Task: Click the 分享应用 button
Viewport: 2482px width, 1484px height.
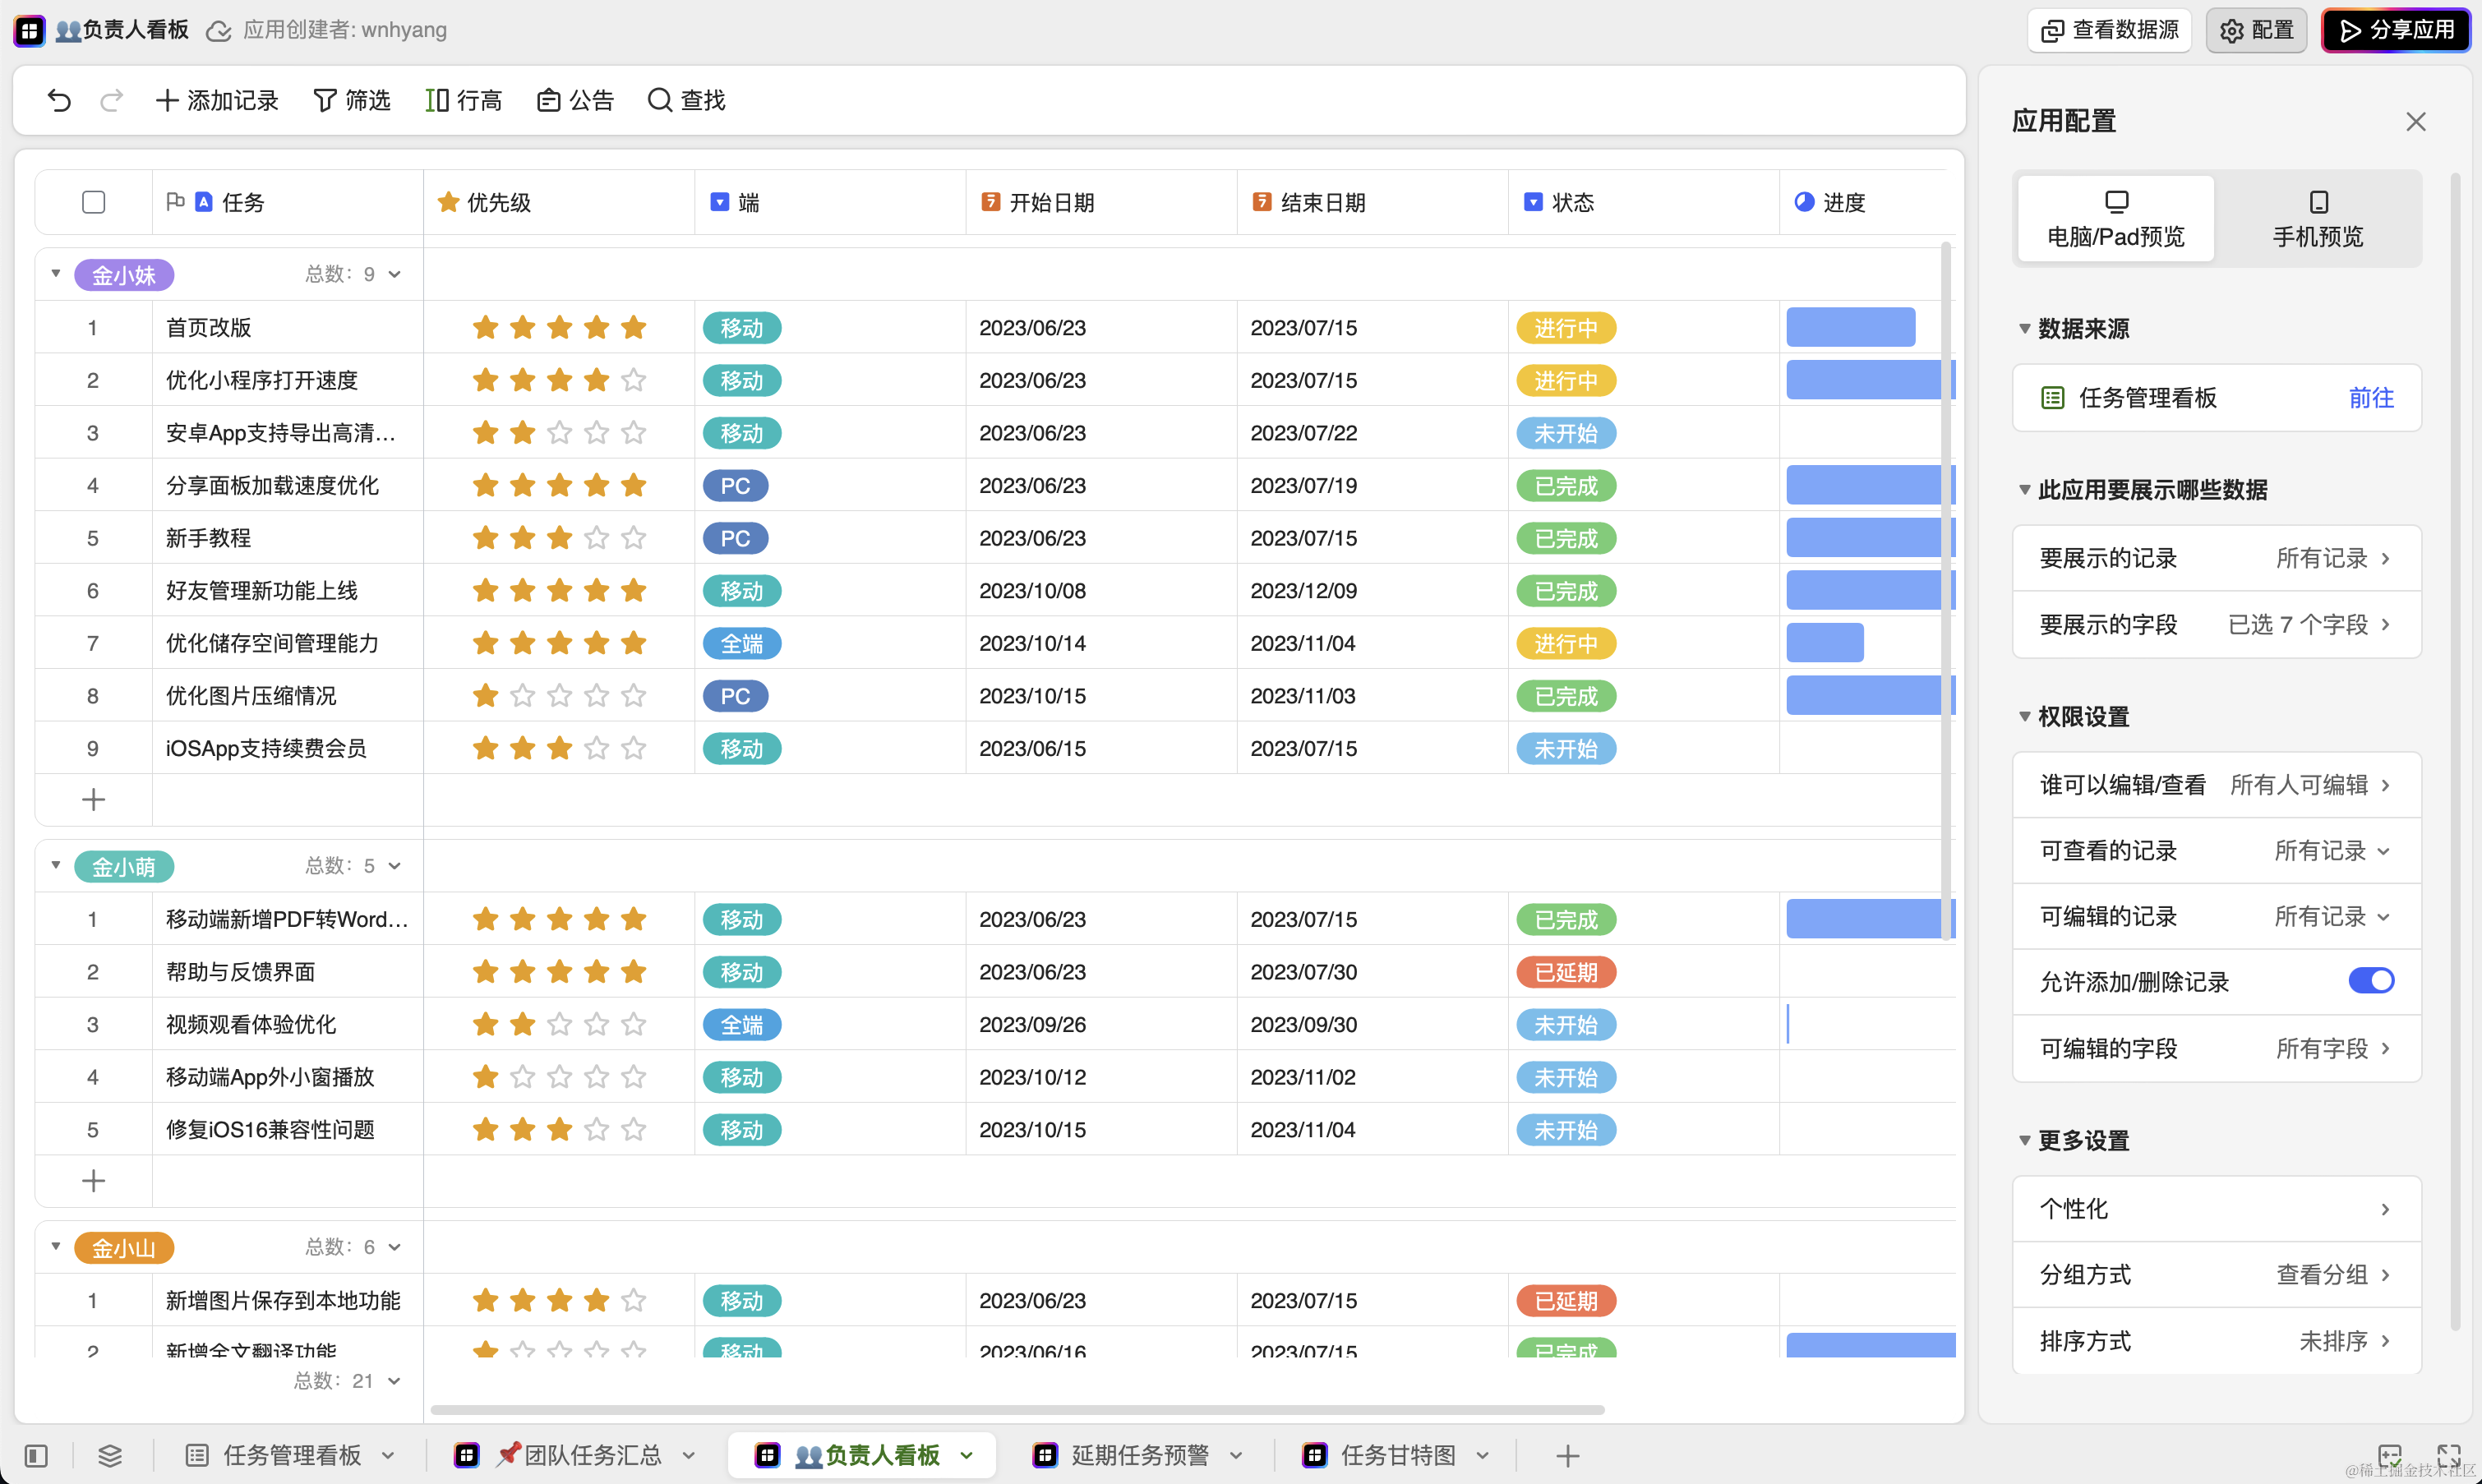Action: [2396, 30]
